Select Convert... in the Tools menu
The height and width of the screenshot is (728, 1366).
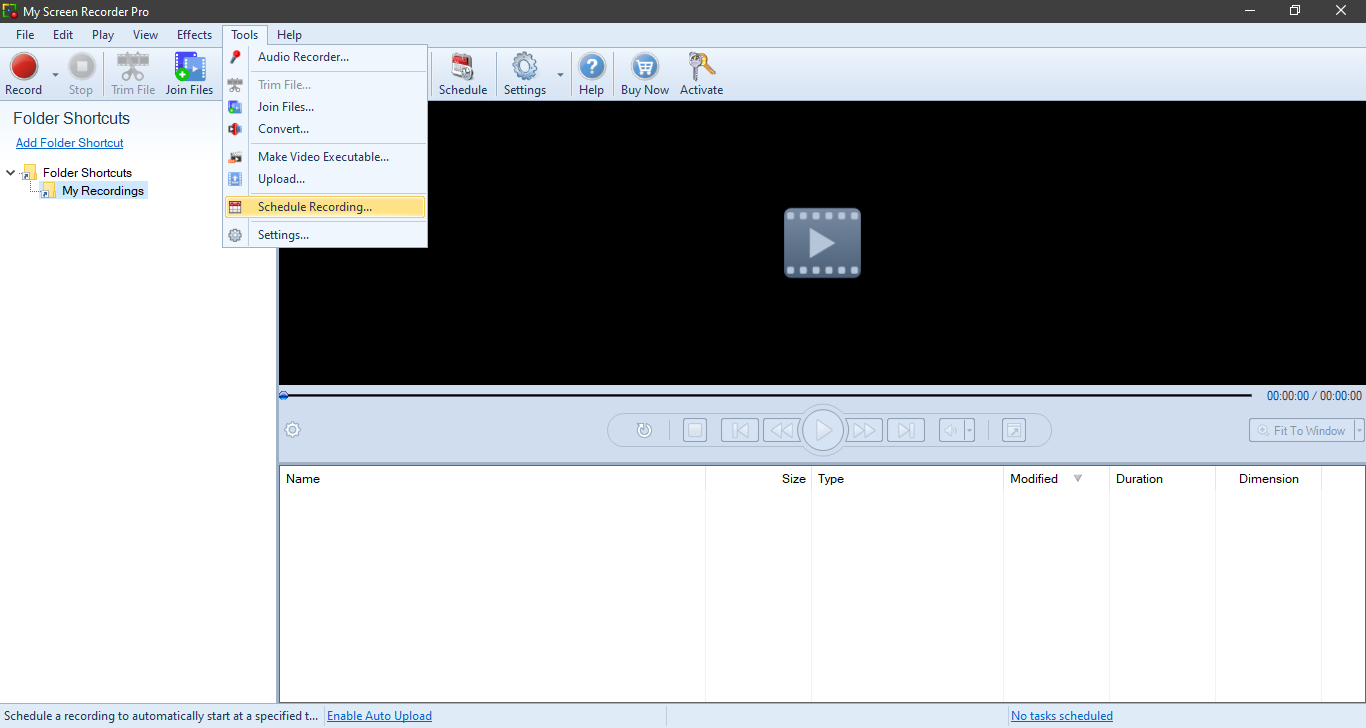(x=326, y=129)
